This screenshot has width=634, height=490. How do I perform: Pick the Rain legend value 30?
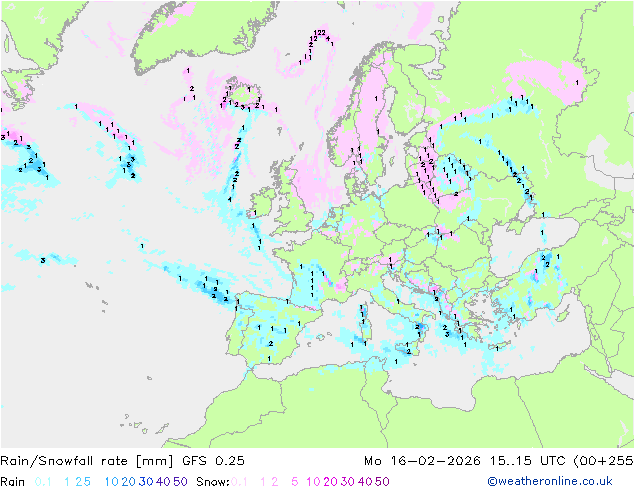[146, 482]
